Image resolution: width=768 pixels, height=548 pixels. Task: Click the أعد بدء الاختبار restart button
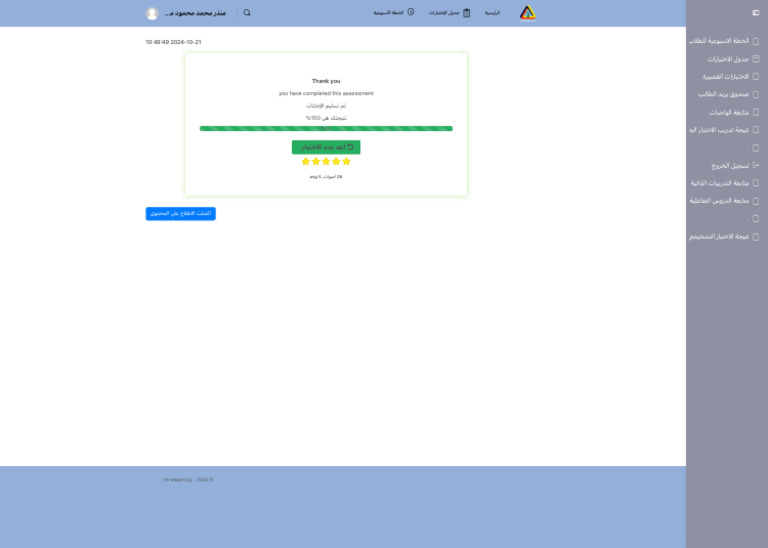(326, 147)
